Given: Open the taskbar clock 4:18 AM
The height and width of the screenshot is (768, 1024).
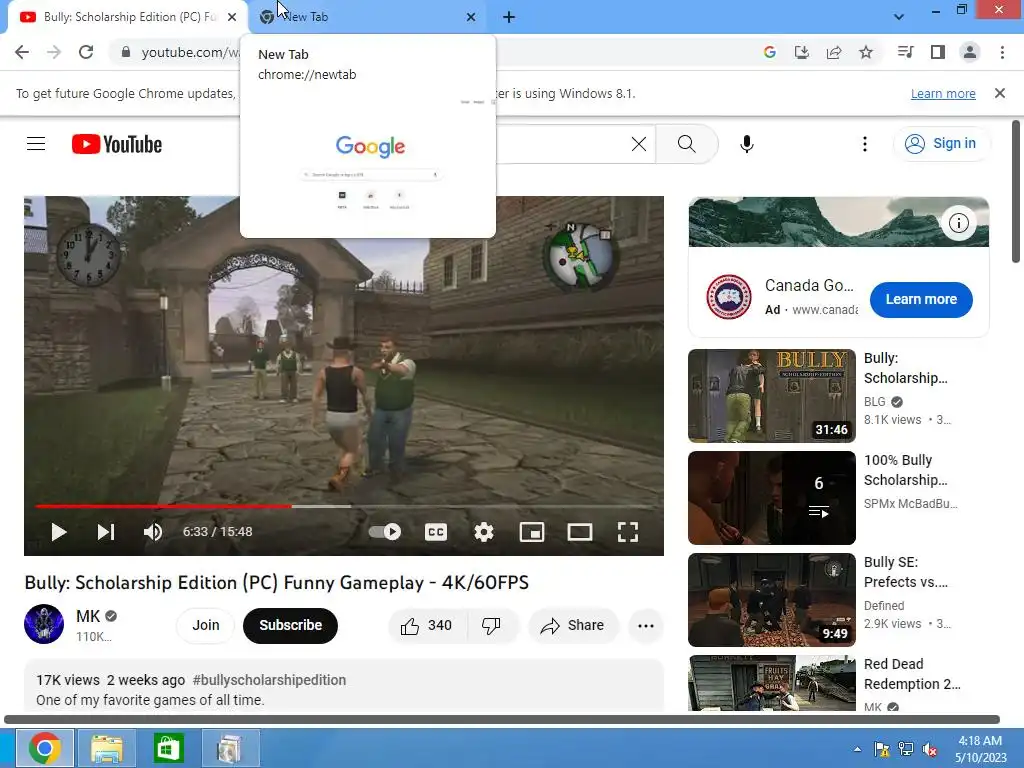Looking at the screenshot, I should click(980, 749).
